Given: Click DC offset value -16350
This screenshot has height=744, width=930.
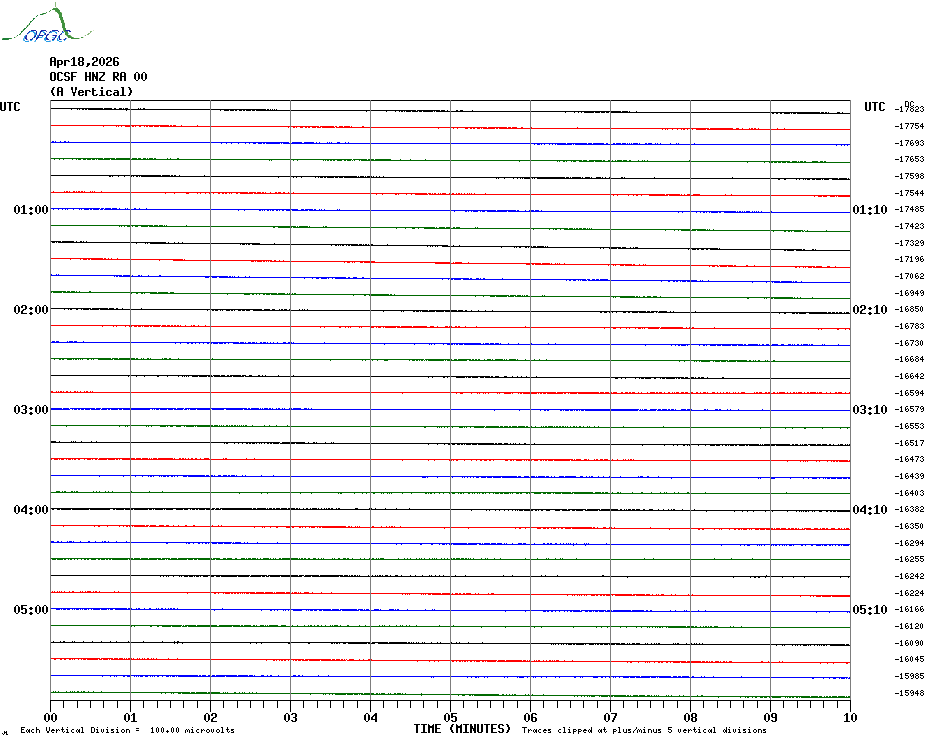Looking at the screenshot, I should 909,526.
